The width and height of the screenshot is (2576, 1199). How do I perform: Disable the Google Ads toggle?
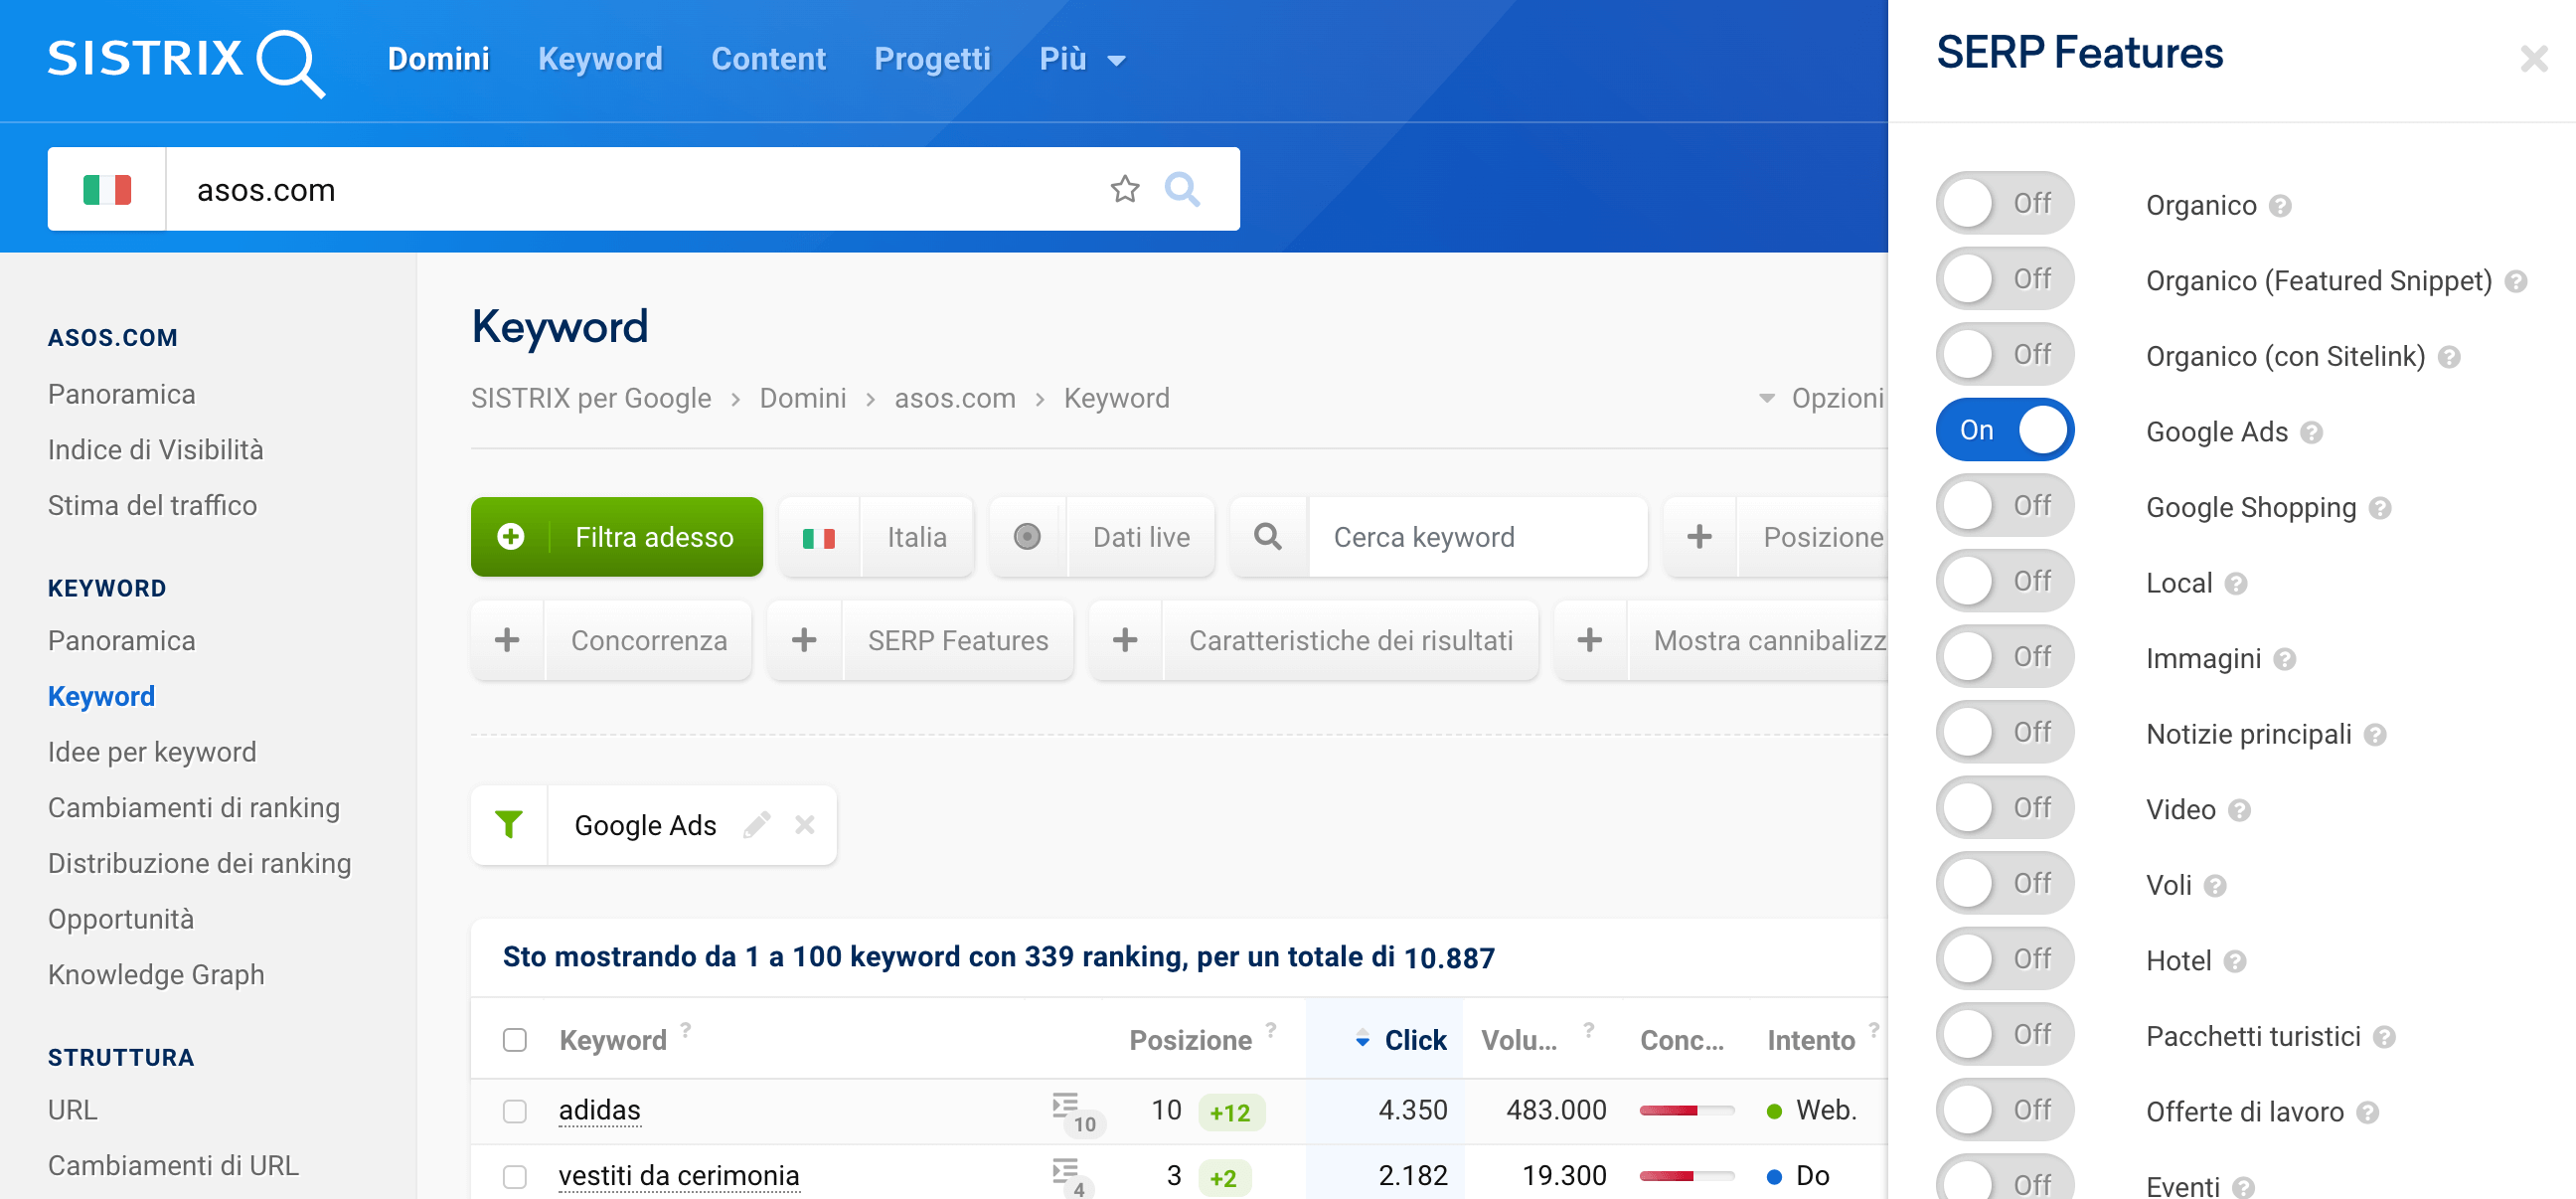(x=2008, y=430)
